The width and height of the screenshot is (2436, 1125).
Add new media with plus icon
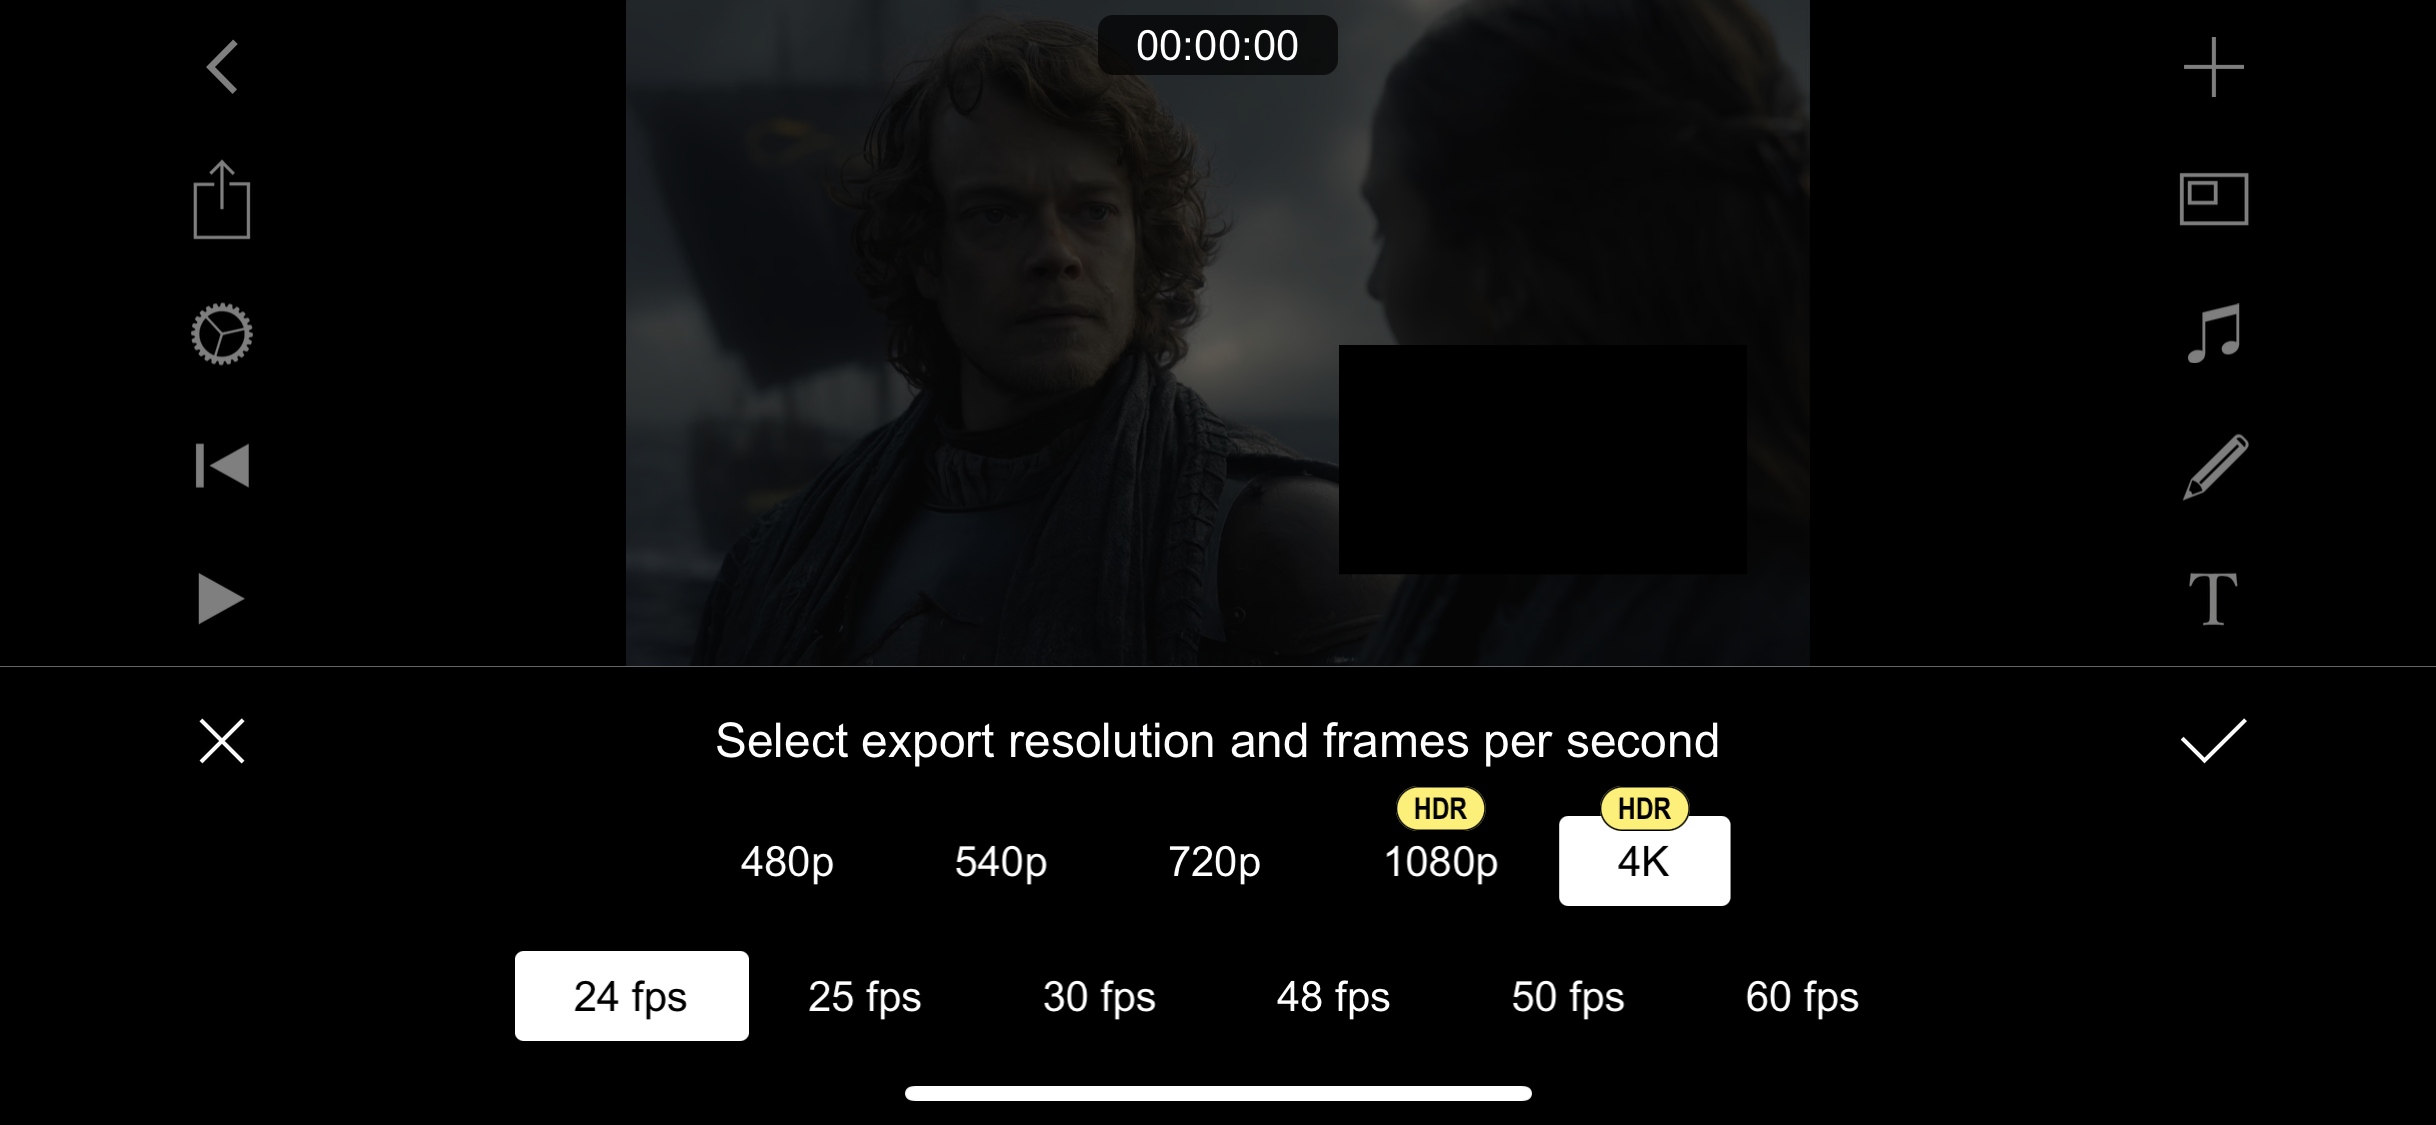pyautogui.click(x=2213, y=67)
